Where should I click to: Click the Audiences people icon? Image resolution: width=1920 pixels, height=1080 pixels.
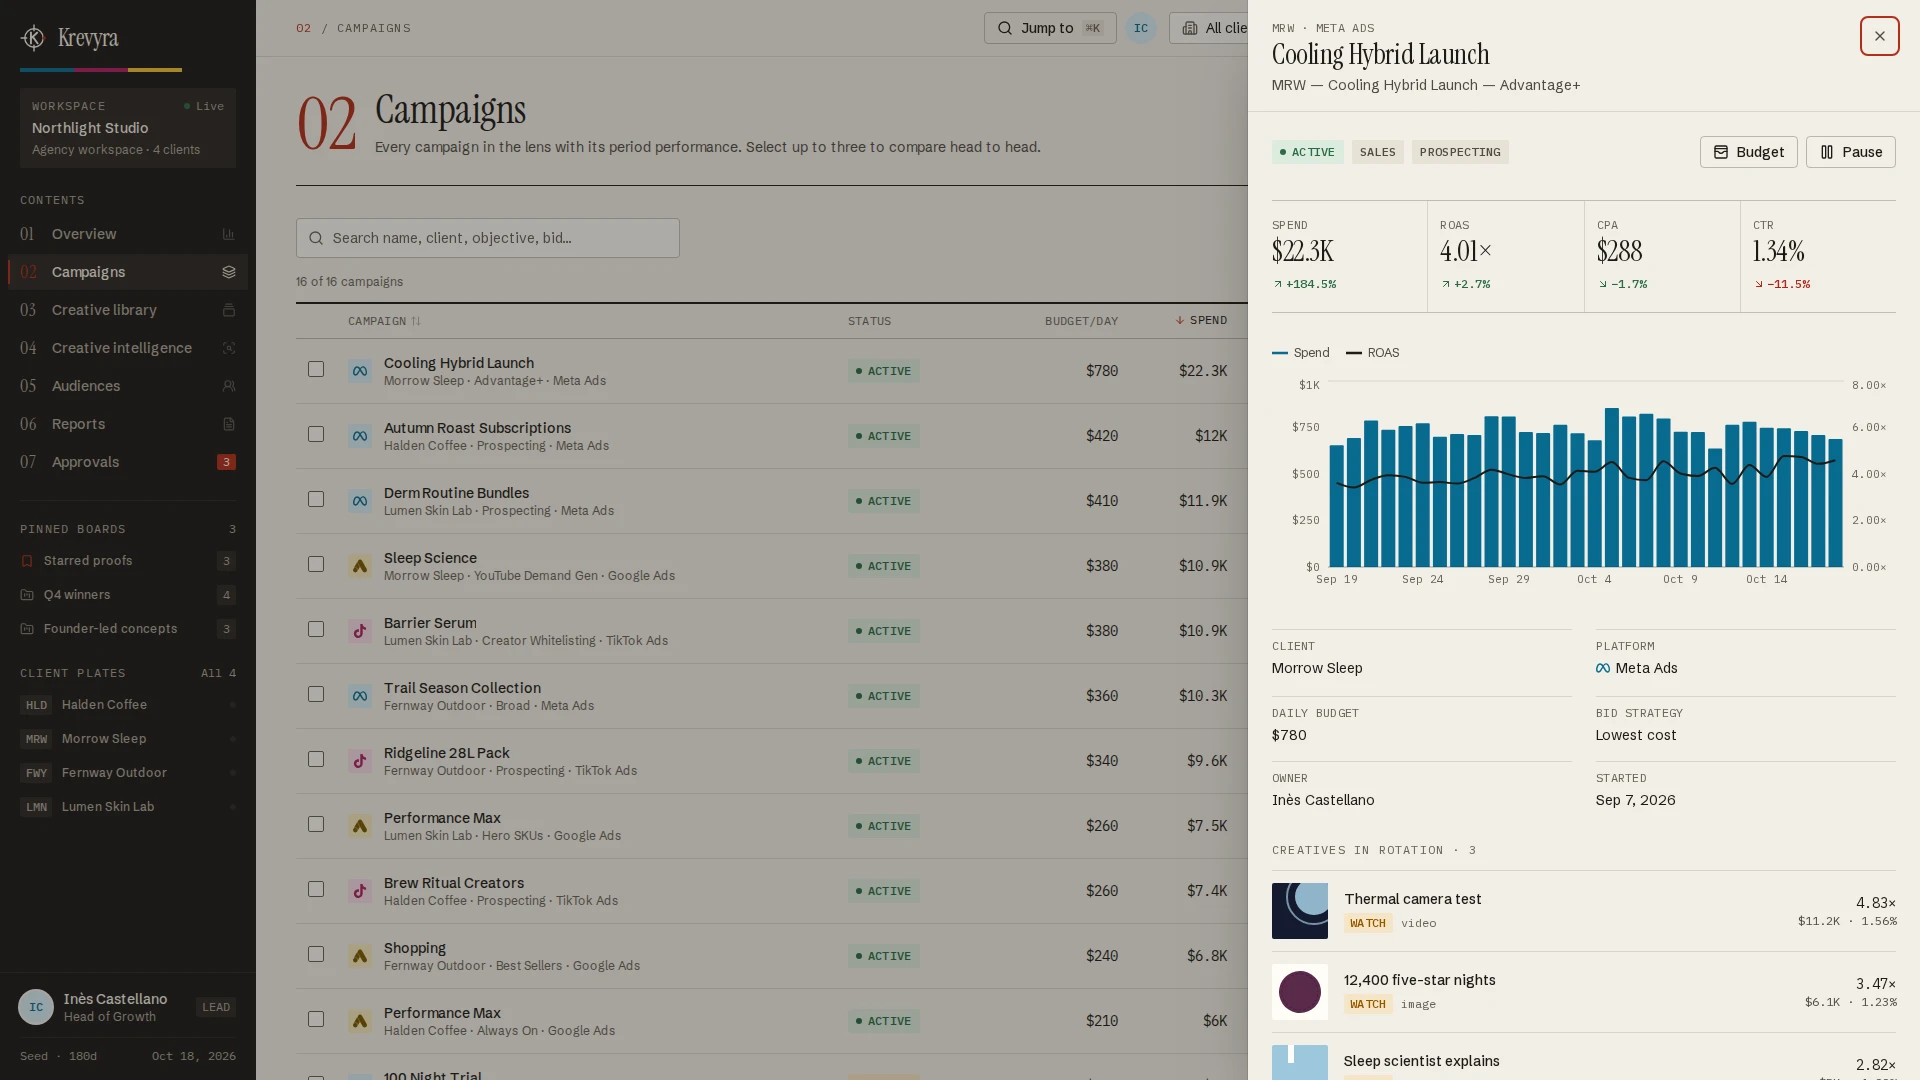point(228,386)
